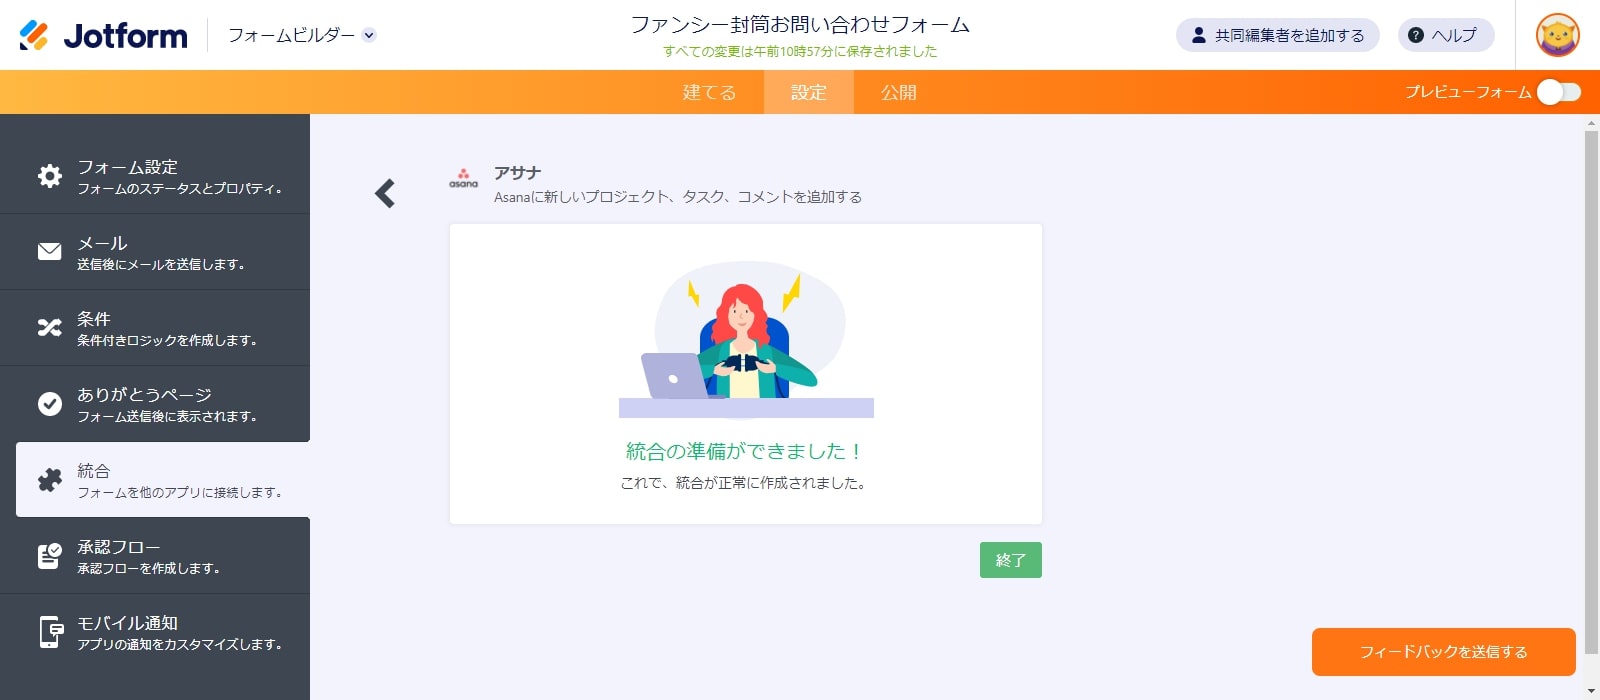This screenshot has width=1600, height=700.
Task: Click the 共同編集者を追加する button
Action: click(1277, 35)
